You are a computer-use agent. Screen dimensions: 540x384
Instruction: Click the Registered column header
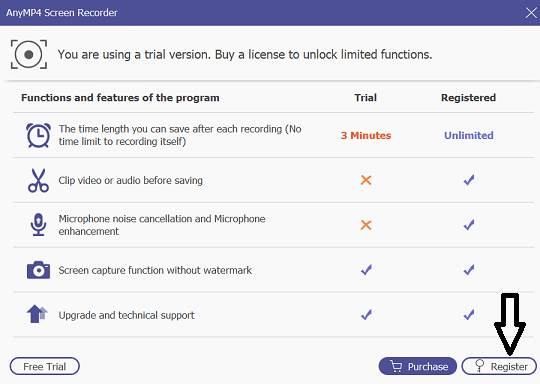coord(468,98)
